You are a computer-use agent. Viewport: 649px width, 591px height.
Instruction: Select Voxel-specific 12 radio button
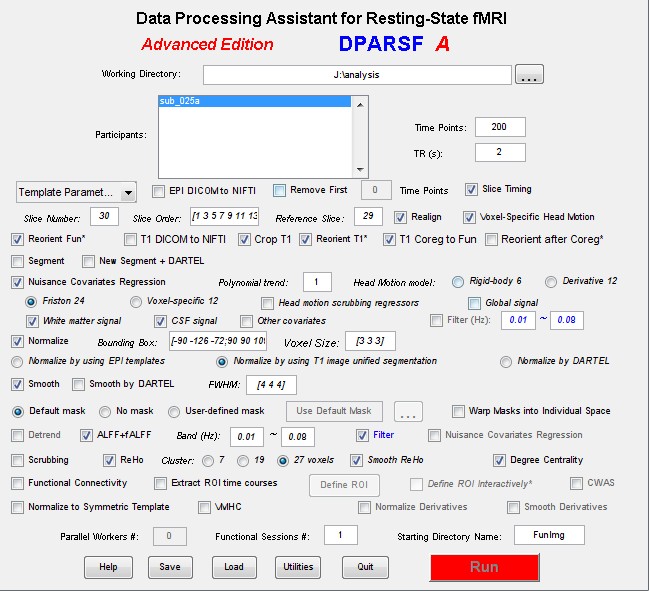(x=135, y=302)
